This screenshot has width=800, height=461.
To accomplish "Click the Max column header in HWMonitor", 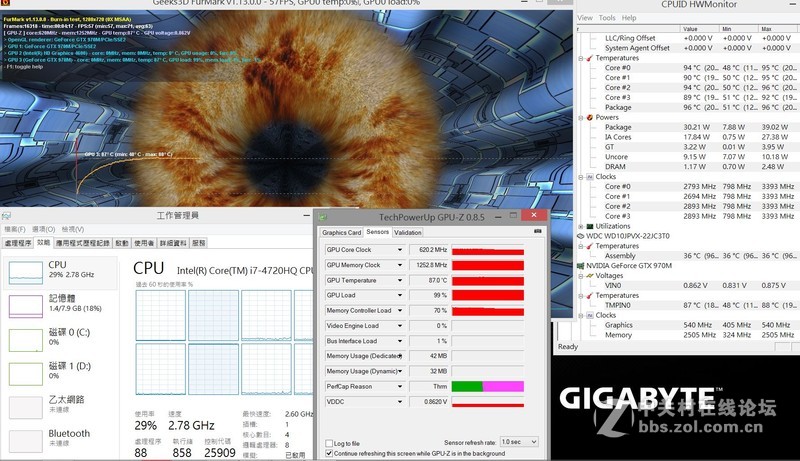I will 779,29.
